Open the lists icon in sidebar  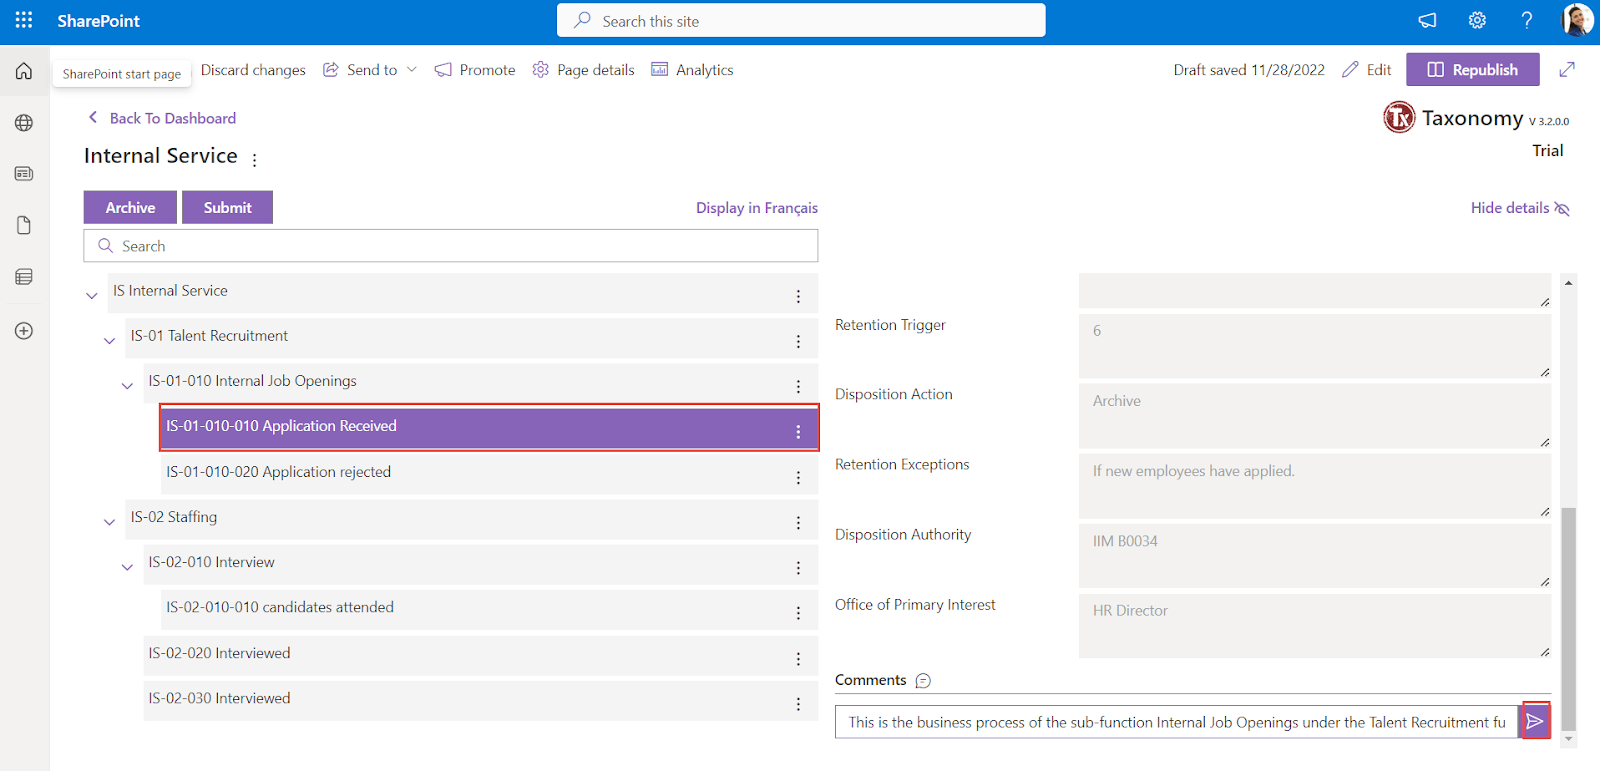click(x=24, y=277)
